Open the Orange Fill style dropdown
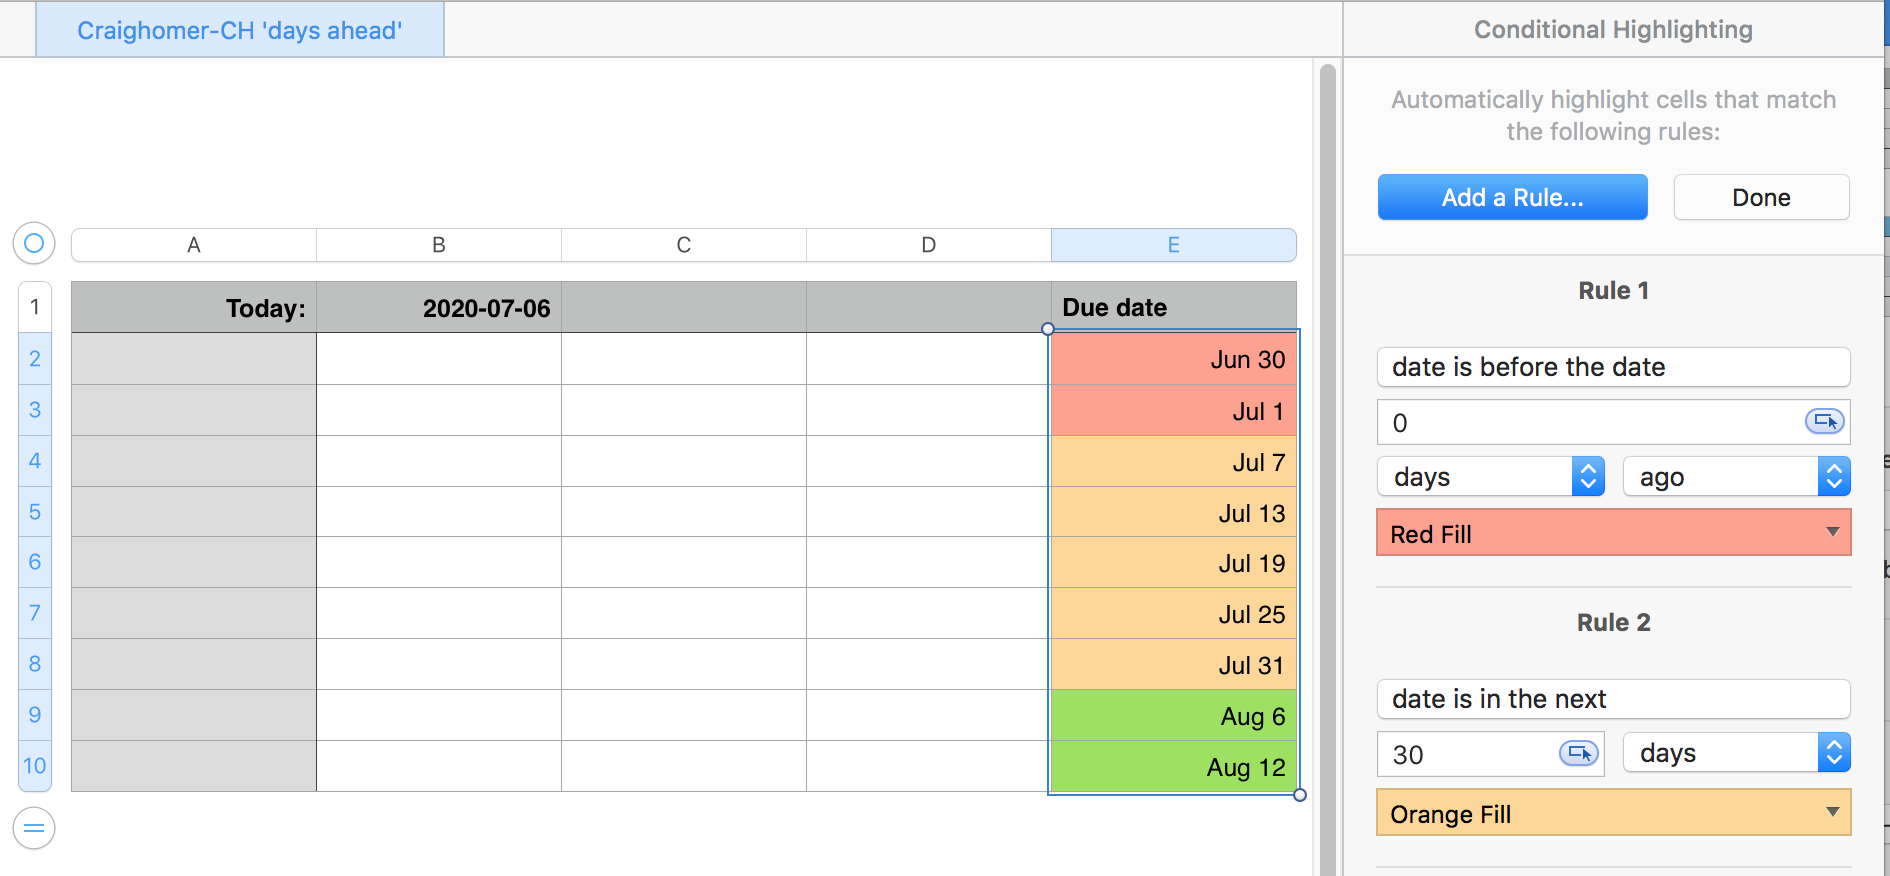The width and height of the screenshot is (1890, 876). [x=1613, y=813]
